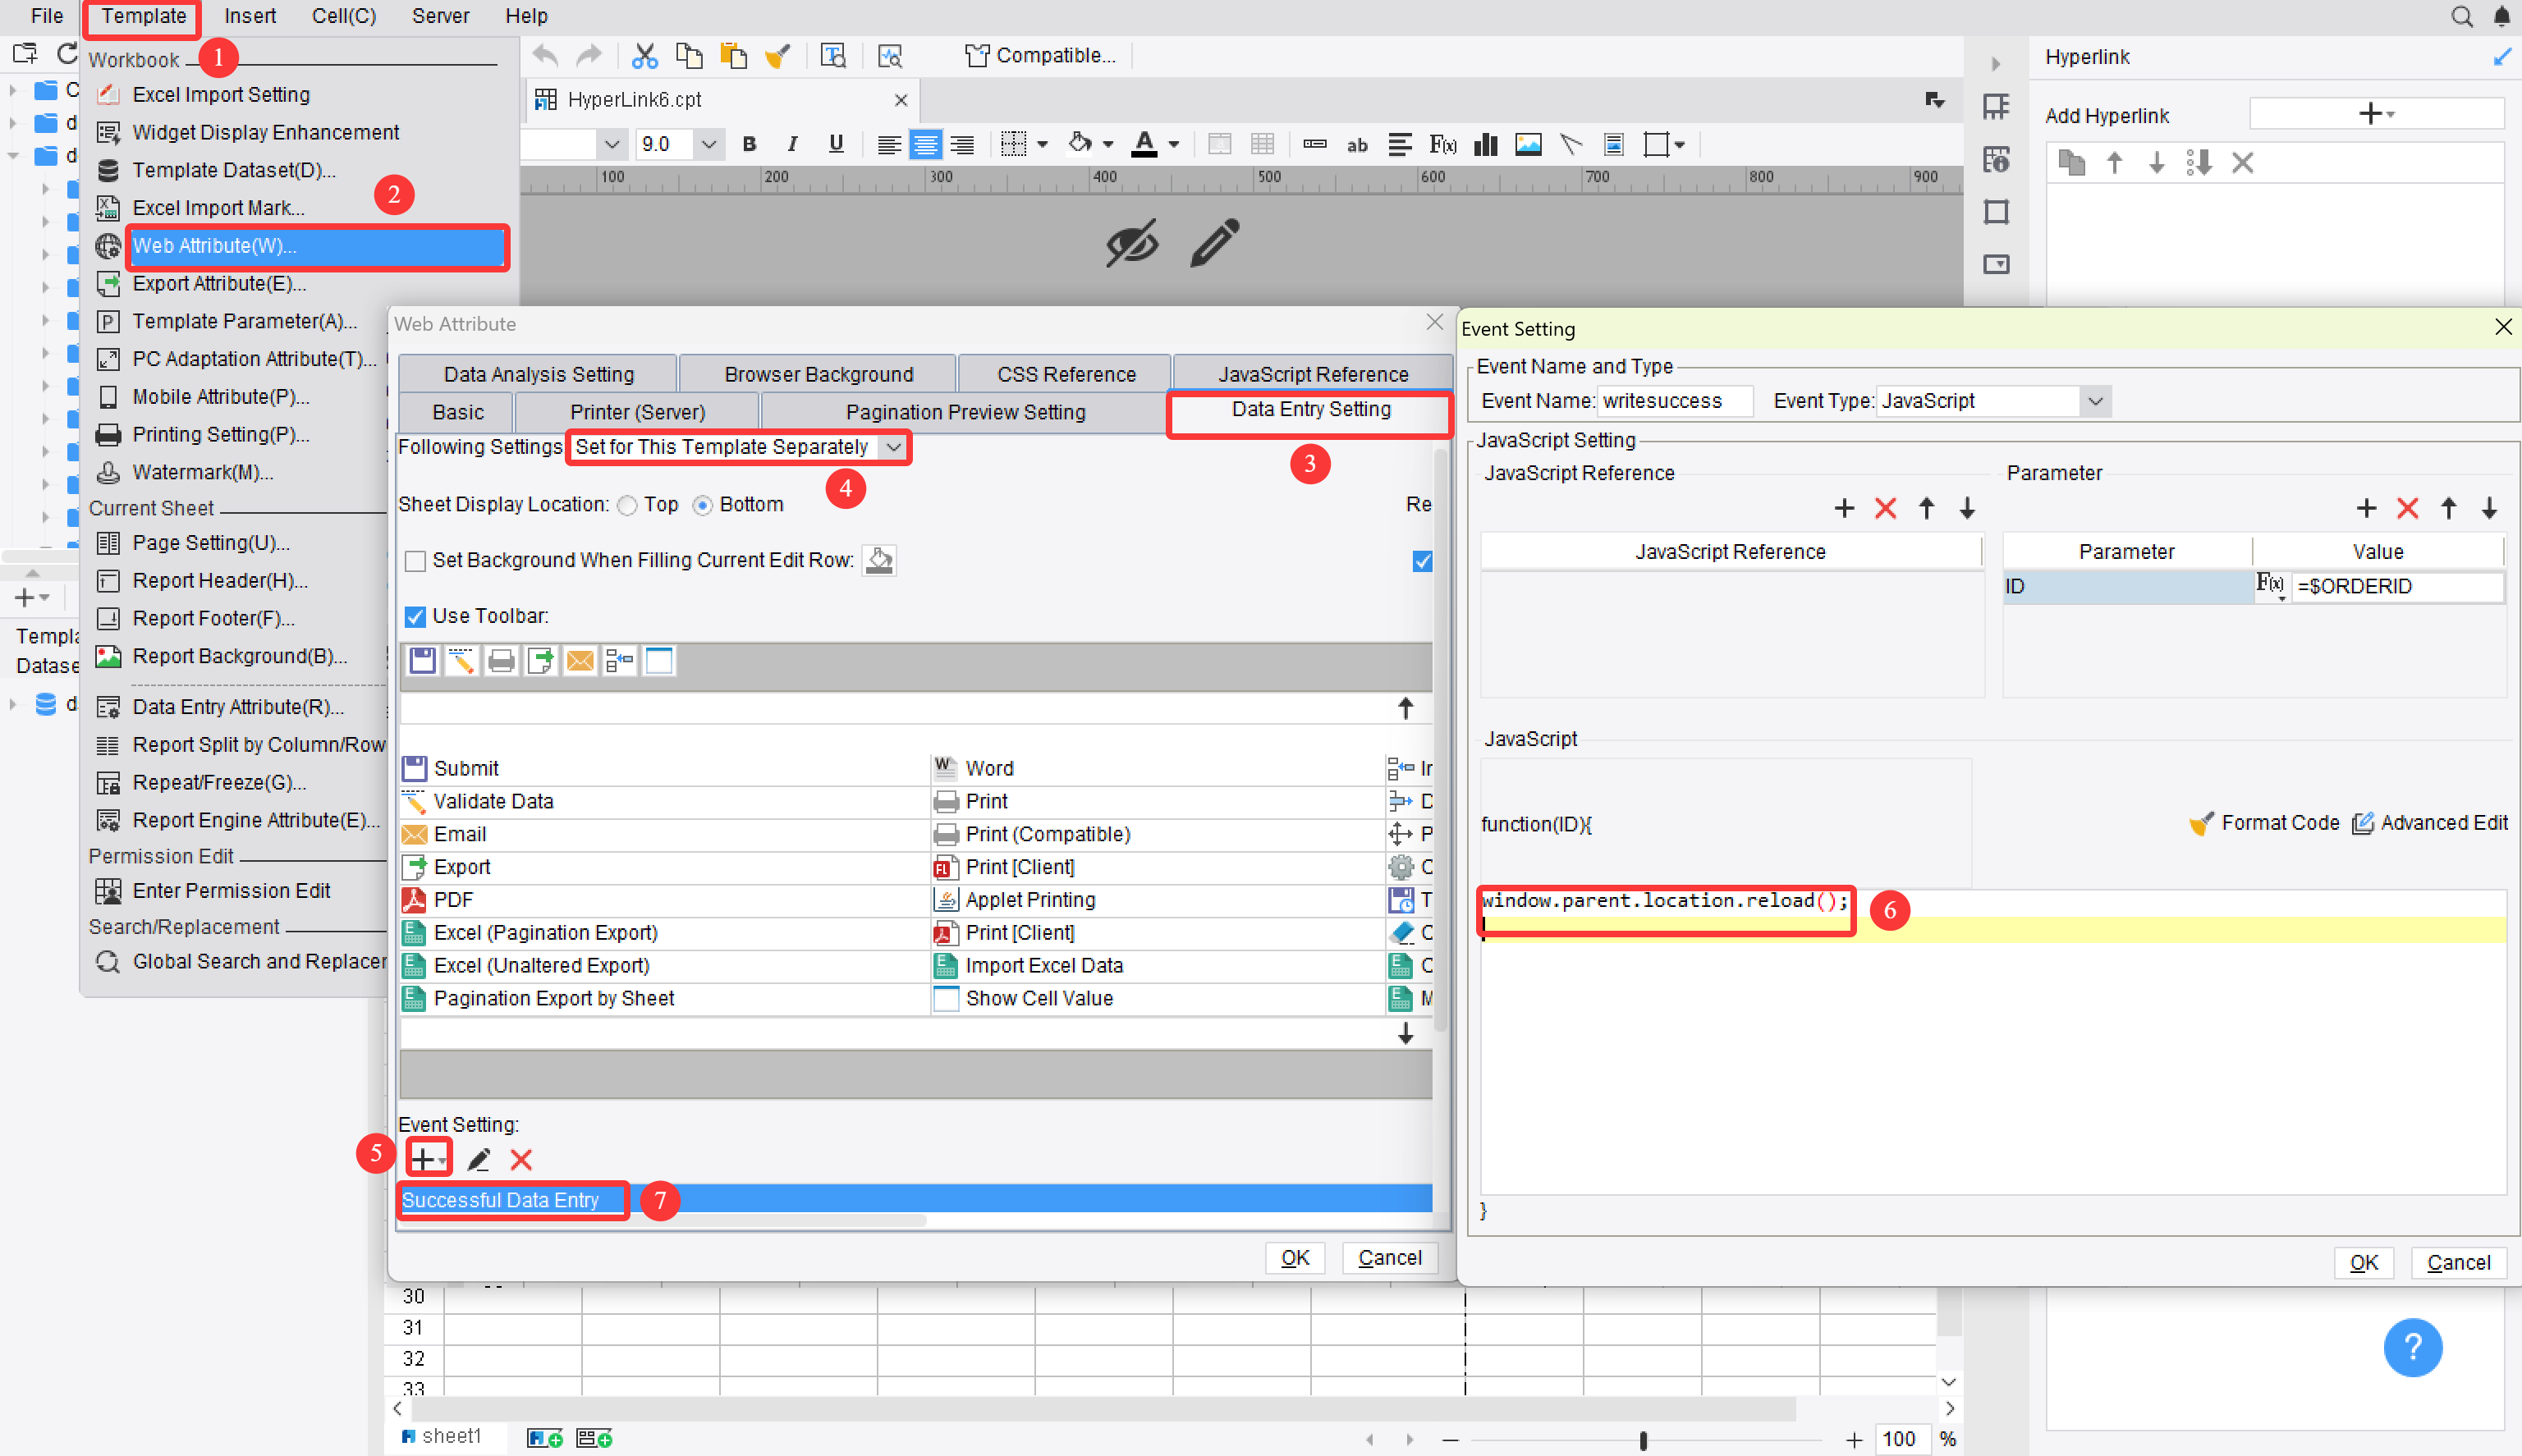Enable Set Background When Filling Current Edit Row
This screenshot has height=1456, width=2522.
click(415, 561)
